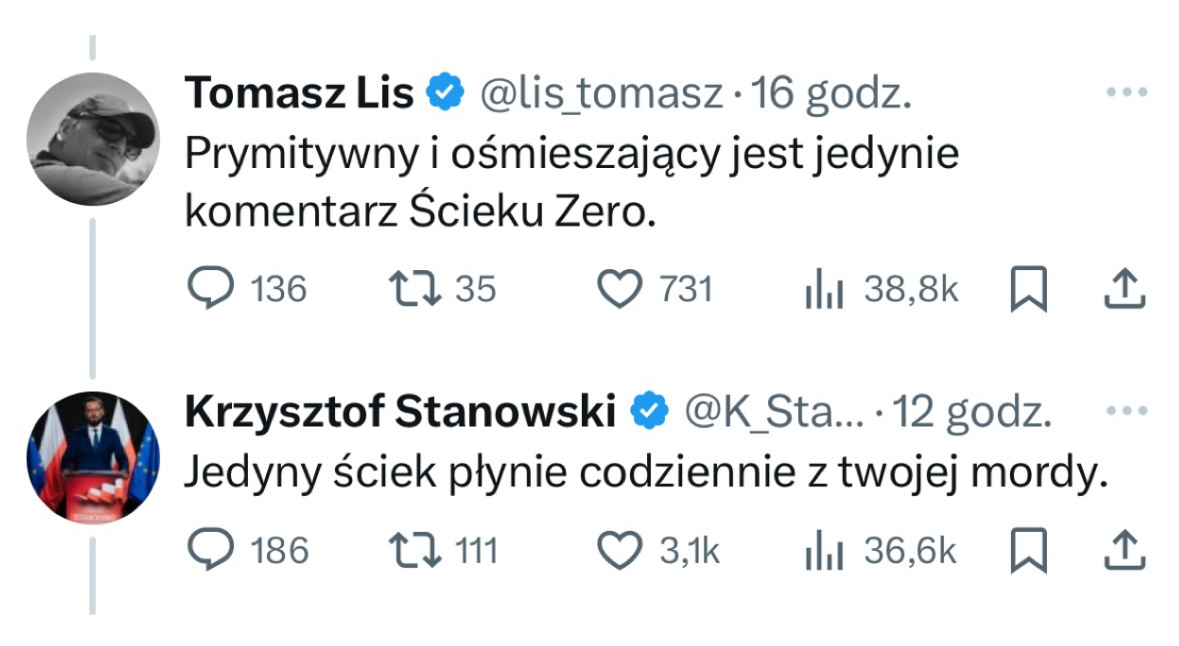Like Tomasz Lis's tweet
Screen dimensions: 1179x646
pos(619,289)
